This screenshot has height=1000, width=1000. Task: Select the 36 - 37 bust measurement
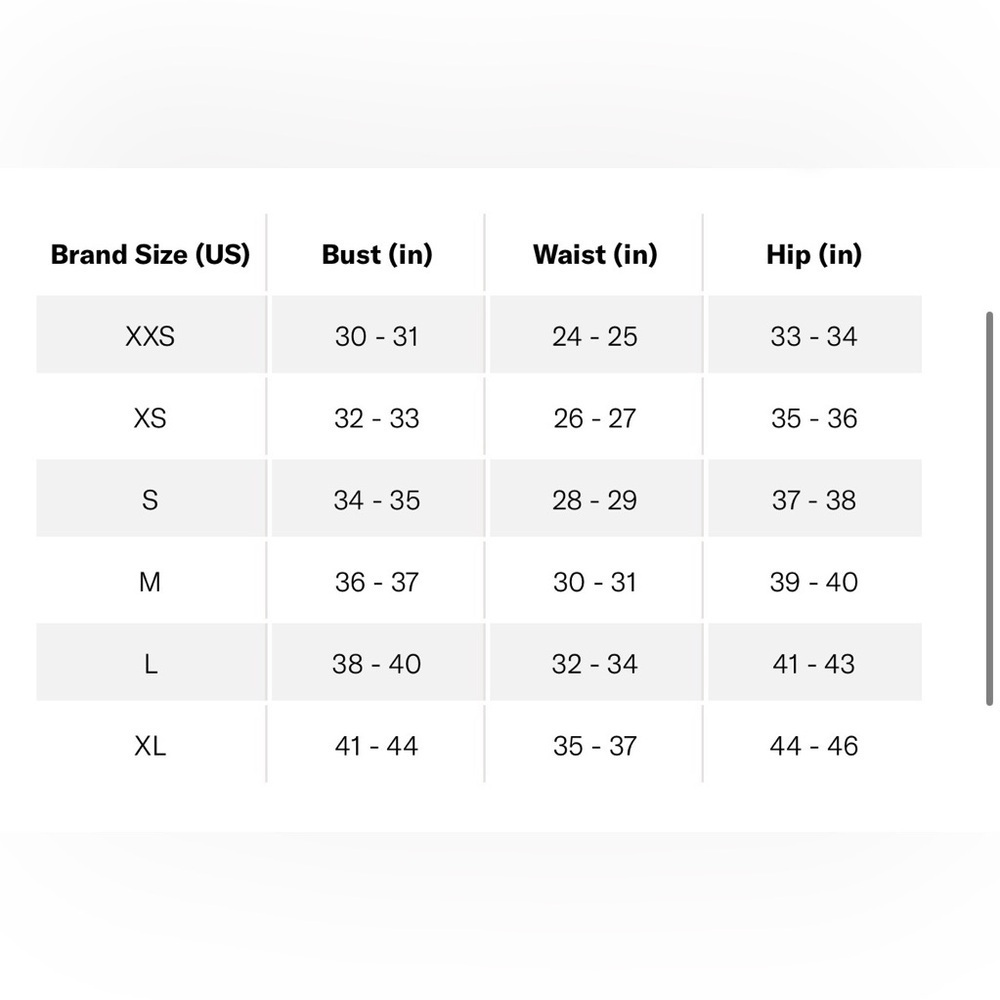[377, 582]
